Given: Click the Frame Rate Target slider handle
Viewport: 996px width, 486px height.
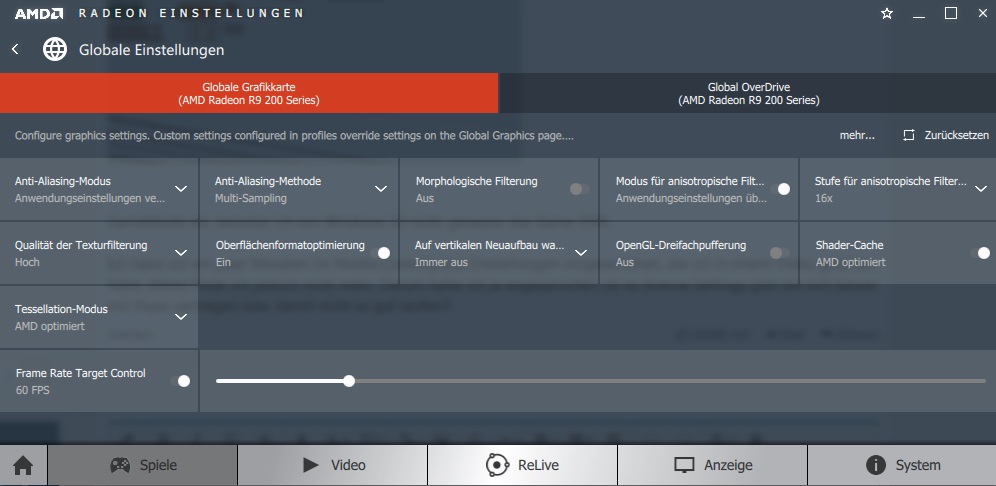Looking at the screenshot, I should 349,381.
